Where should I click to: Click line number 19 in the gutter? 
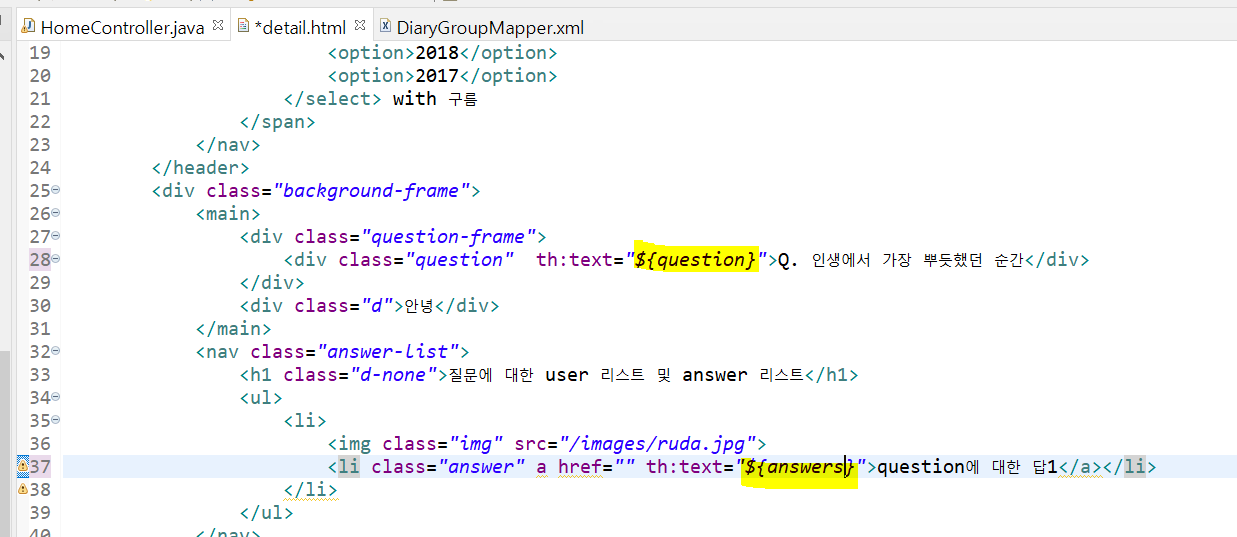[x=38, y=52]
